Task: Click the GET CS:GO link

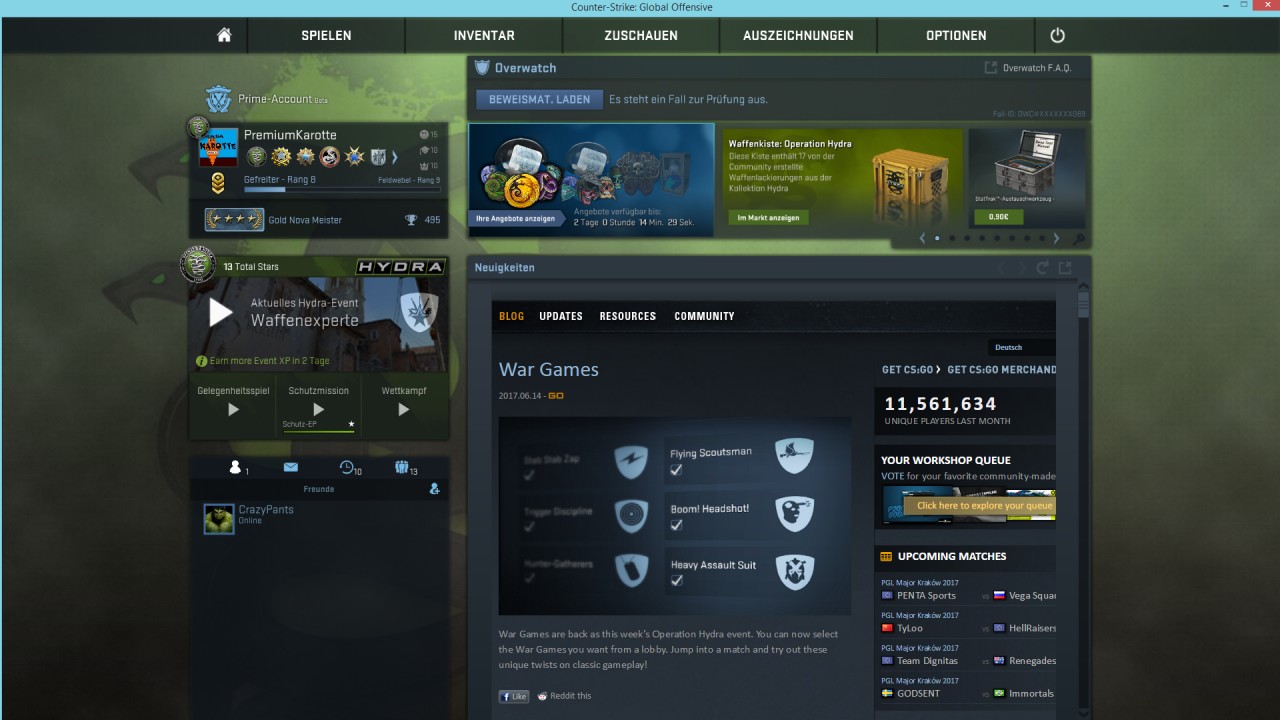Action: coord(911,369)
